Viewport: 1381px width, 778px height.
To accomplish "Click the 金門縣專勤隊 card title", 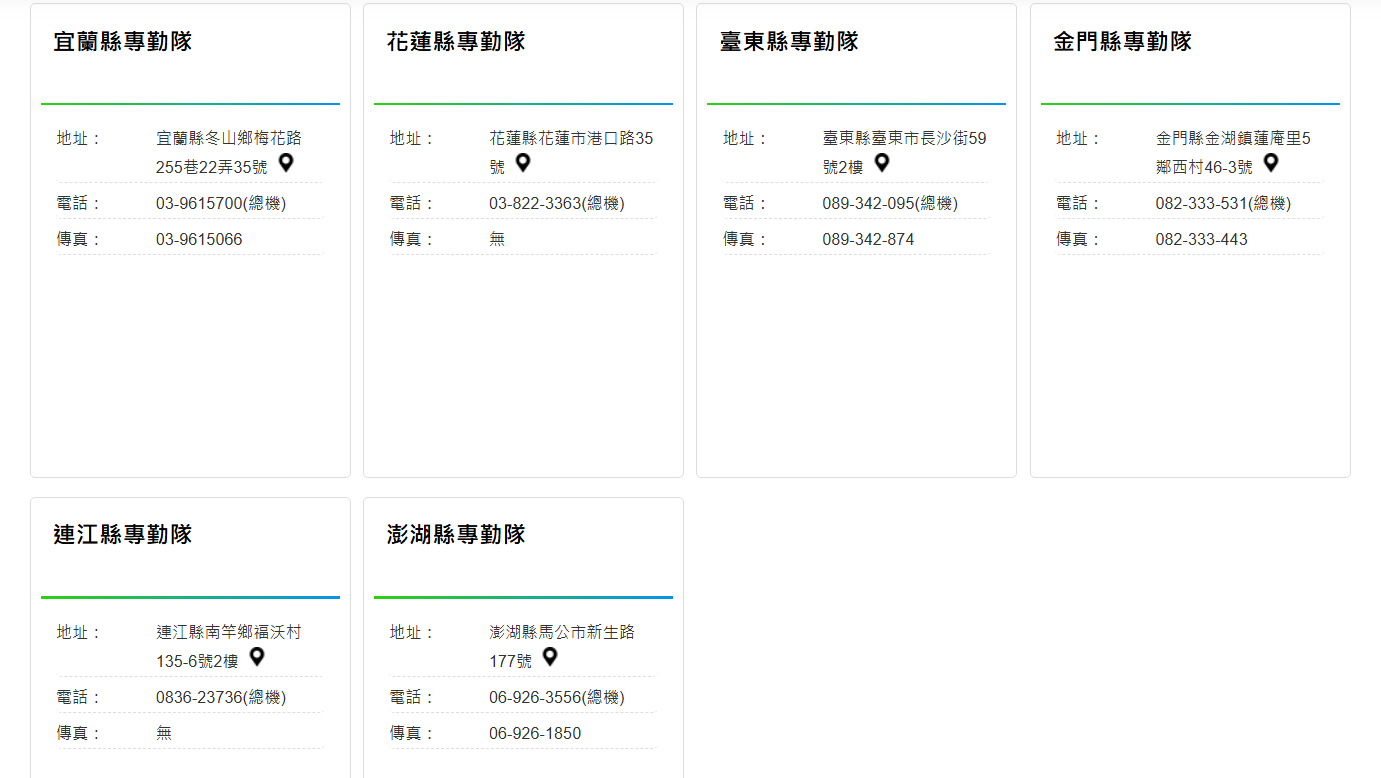I will pyautogui.click(x=1122, y=41).
